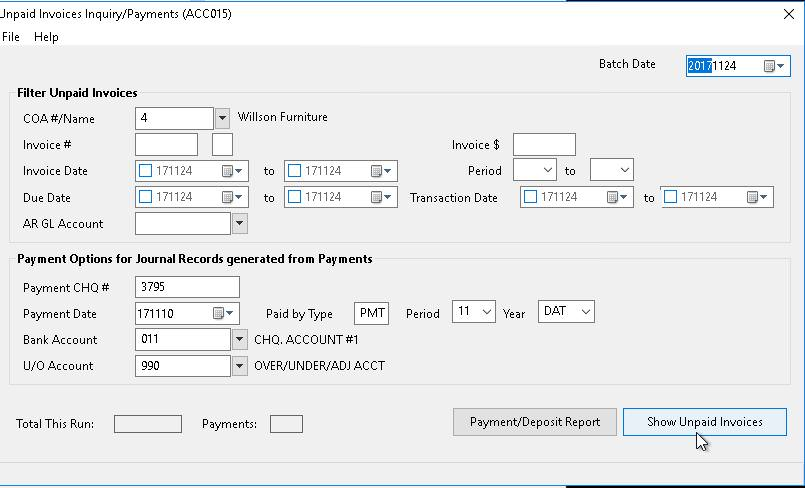This screenshot has height=488, width=805.
Task: Click the Payment/Deposit Report button
Action: tap(534, 422)
